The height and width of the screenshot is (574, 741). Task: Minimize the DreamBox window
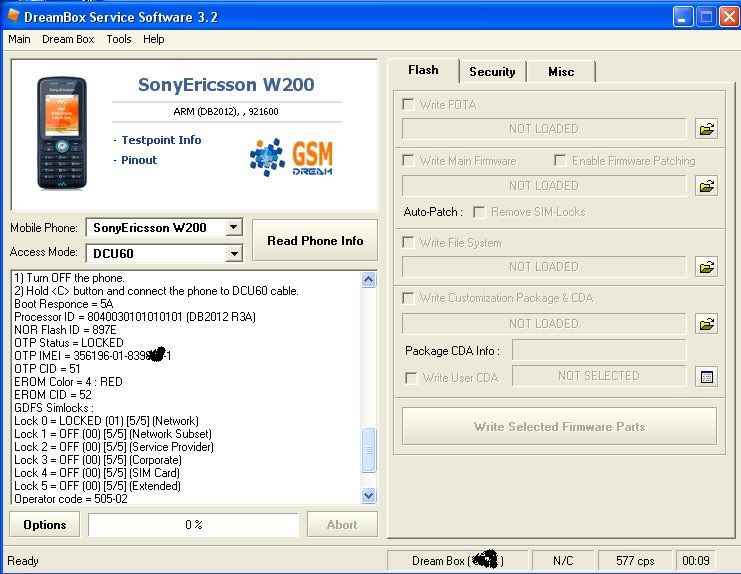pos(683,17)
